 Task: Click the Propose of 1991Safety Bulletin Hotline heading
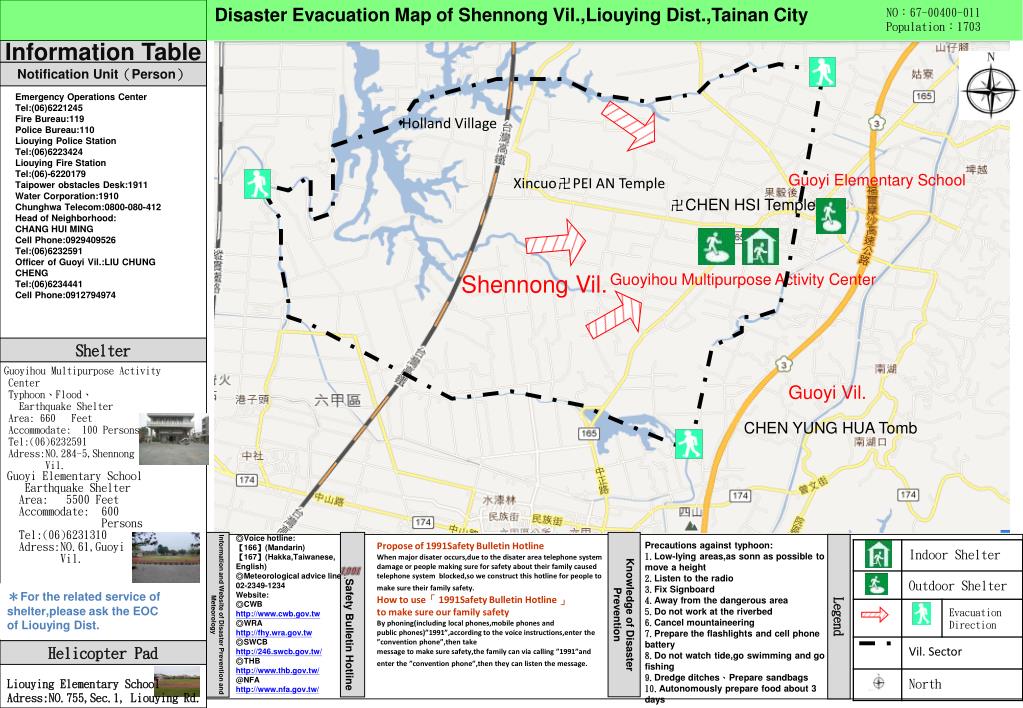point(460,546)
